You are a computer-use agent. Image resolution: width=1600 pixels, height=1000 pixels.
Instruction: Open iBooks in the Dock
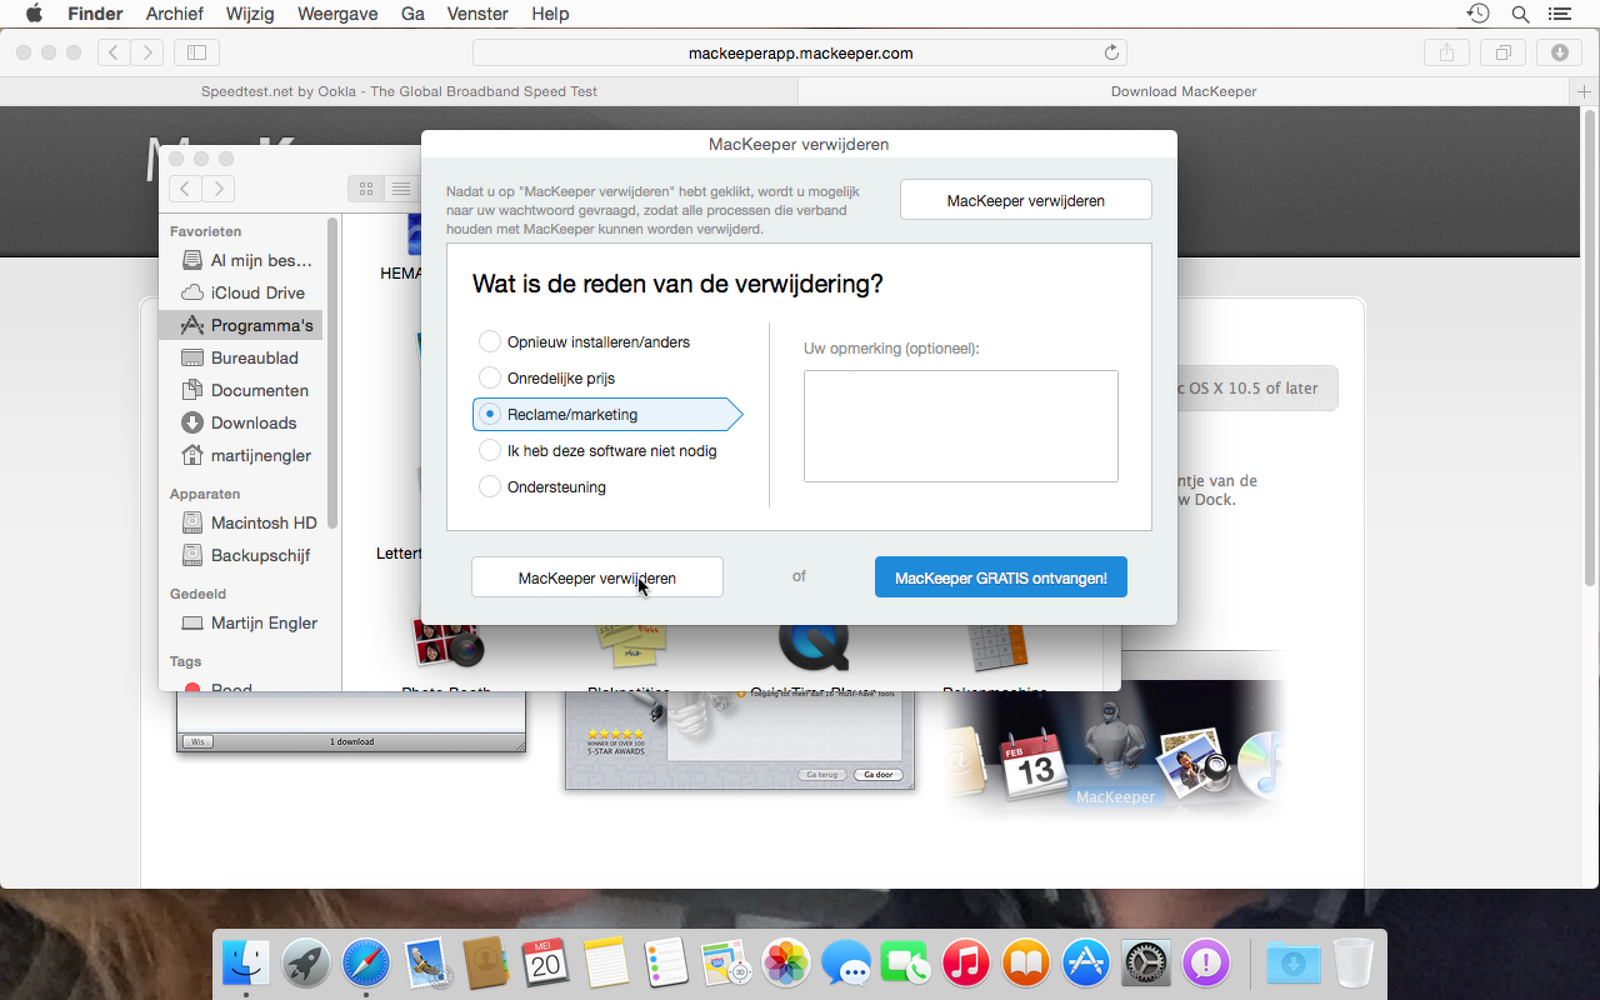click(x=1026, y=963)
